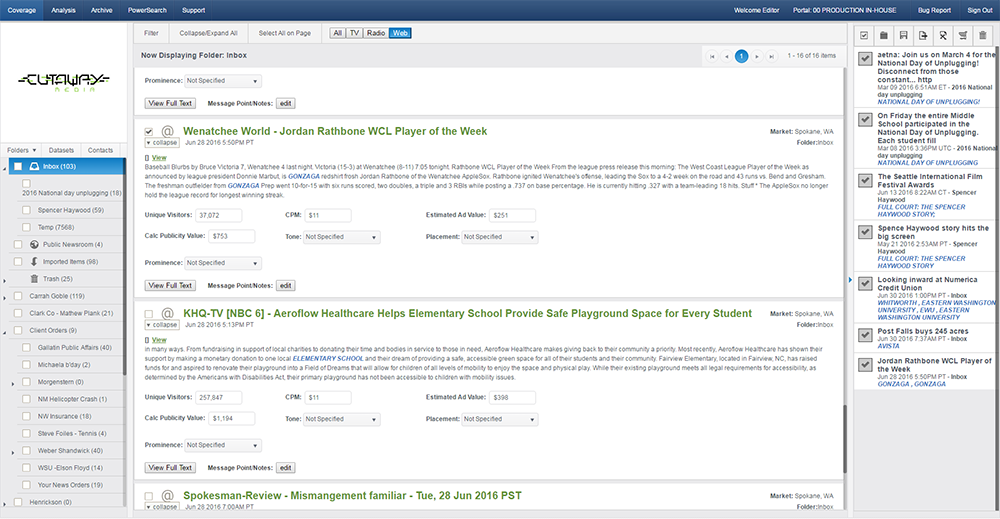Viewport: 1000px width, 519px height.
Task: Uncheck the Wenatchee World article checkbox
Action: tap(149, 132)
